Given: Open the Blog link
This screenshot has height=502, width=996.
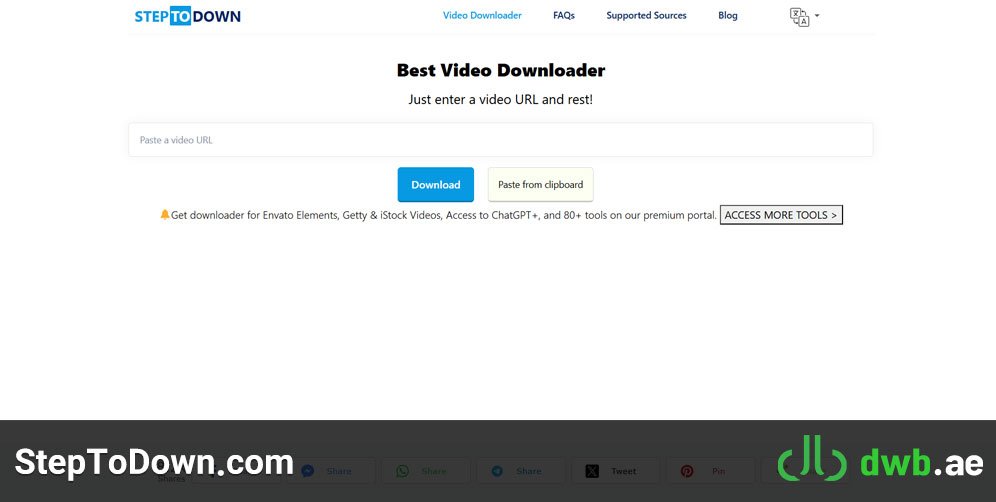Looking at the screenshot, I should click(728, 15).
